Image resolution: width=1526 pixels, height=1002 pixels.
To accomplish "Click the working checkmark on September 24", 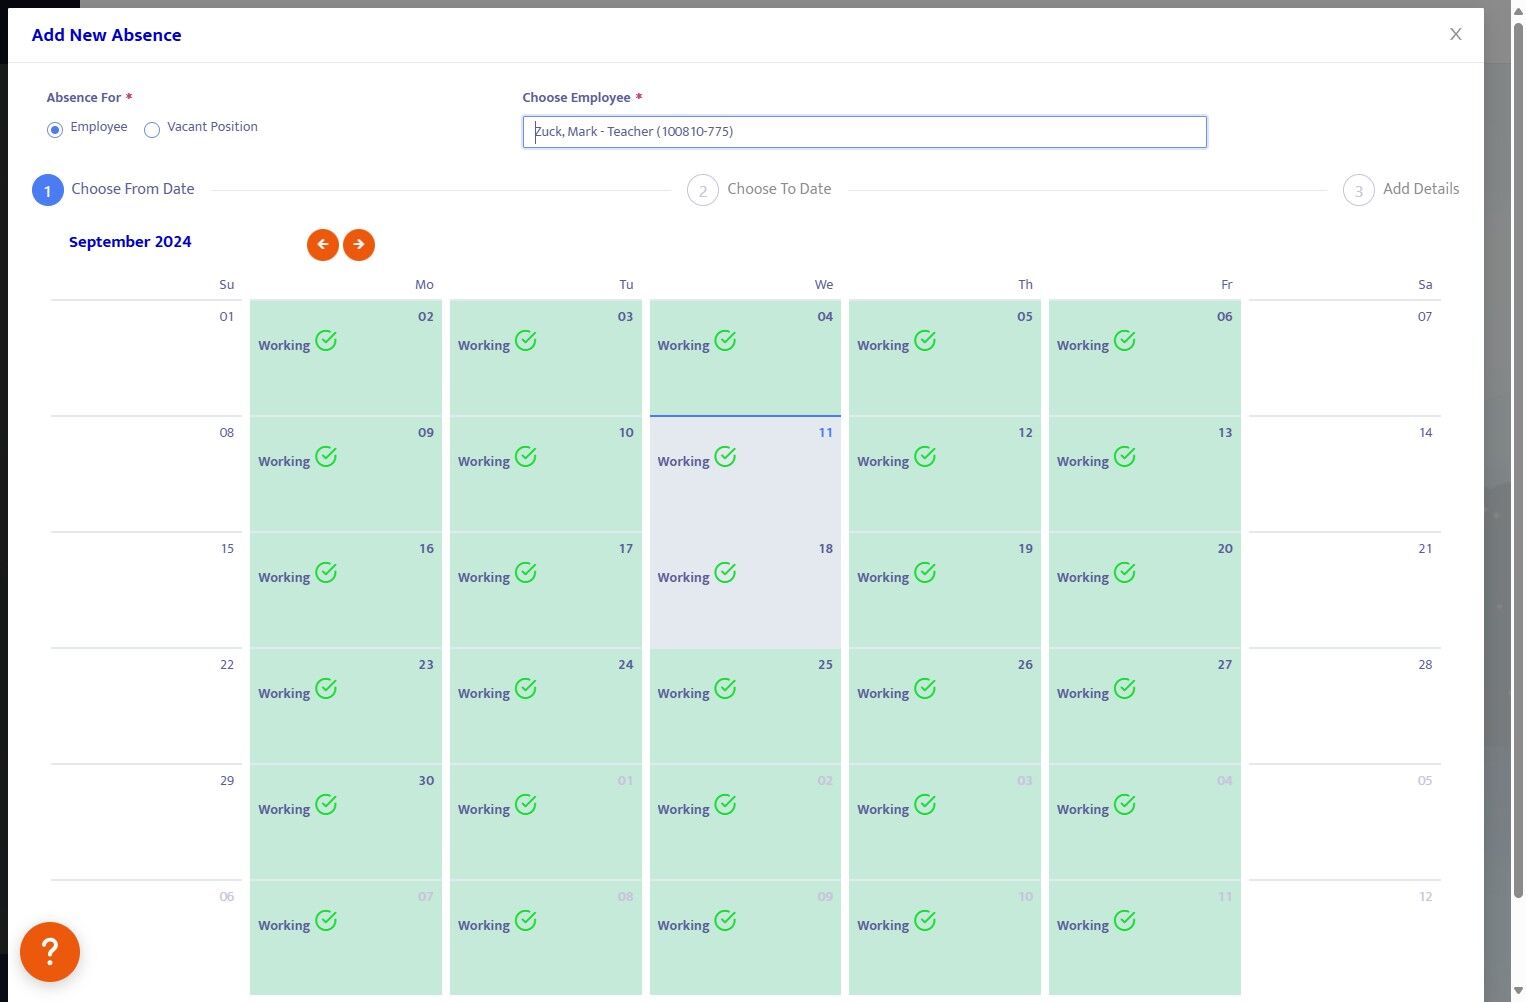I will (526, 689).
